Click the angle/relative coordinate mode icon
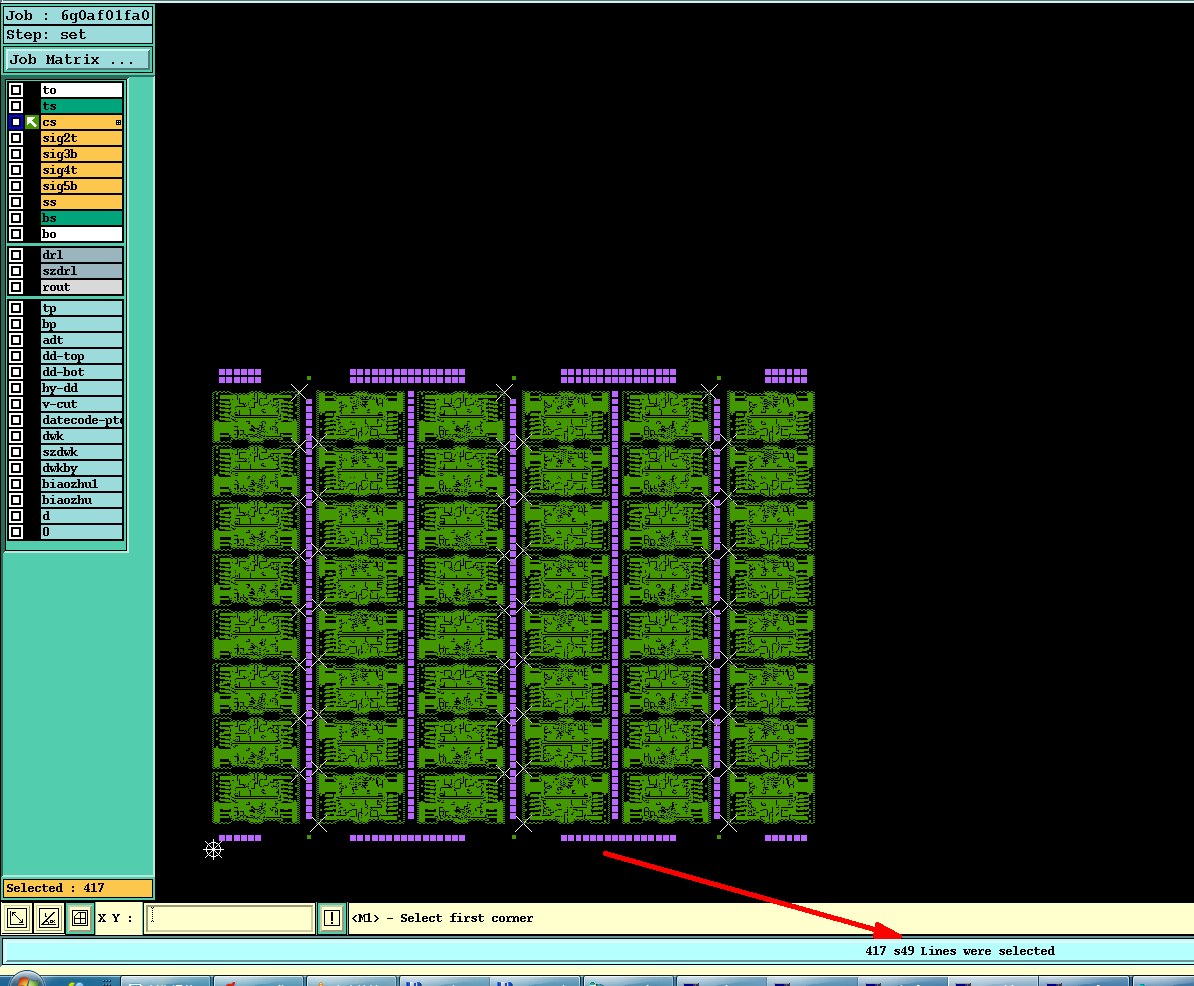 click(x=49, y=917)
